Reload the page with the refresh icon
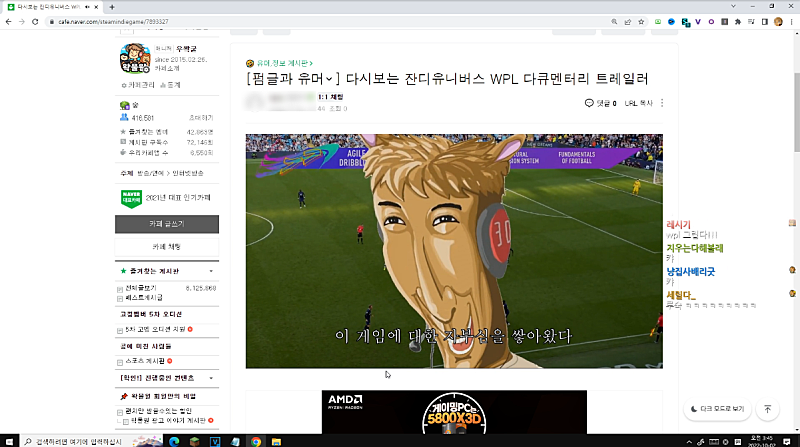The width and height of the screenshot is (800, 447). point(35,22)
